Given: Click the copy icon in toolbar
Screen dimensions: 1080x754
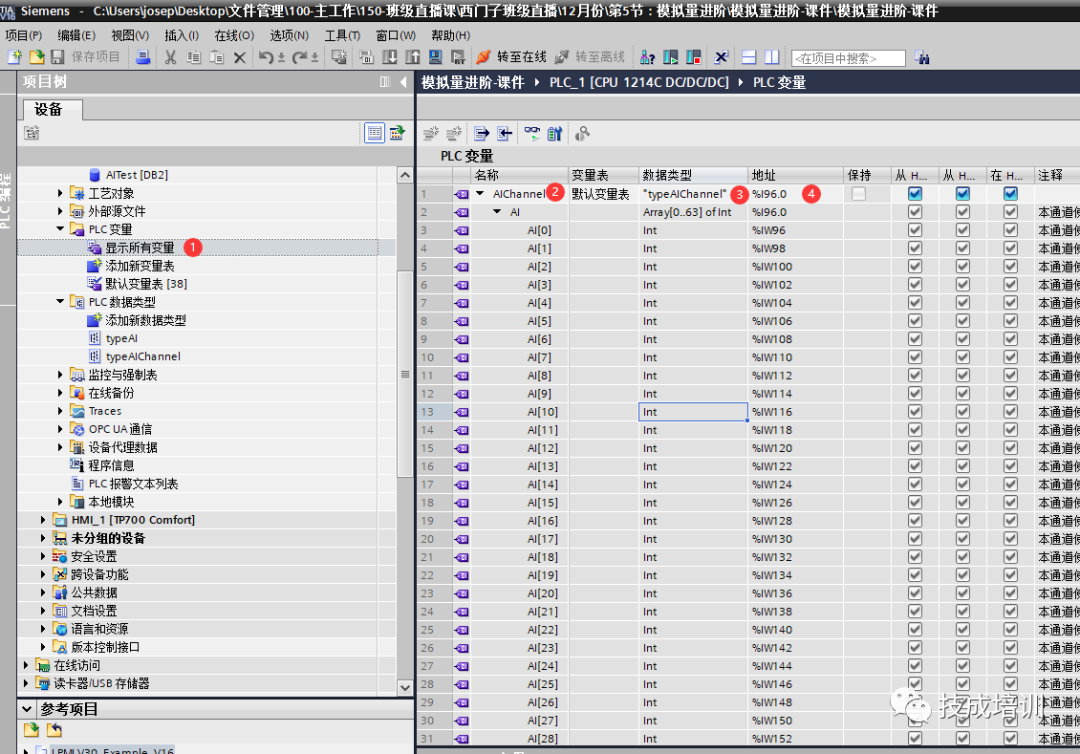Looking at the screenshot, I should pyautogui.click(x=194, y=57).
